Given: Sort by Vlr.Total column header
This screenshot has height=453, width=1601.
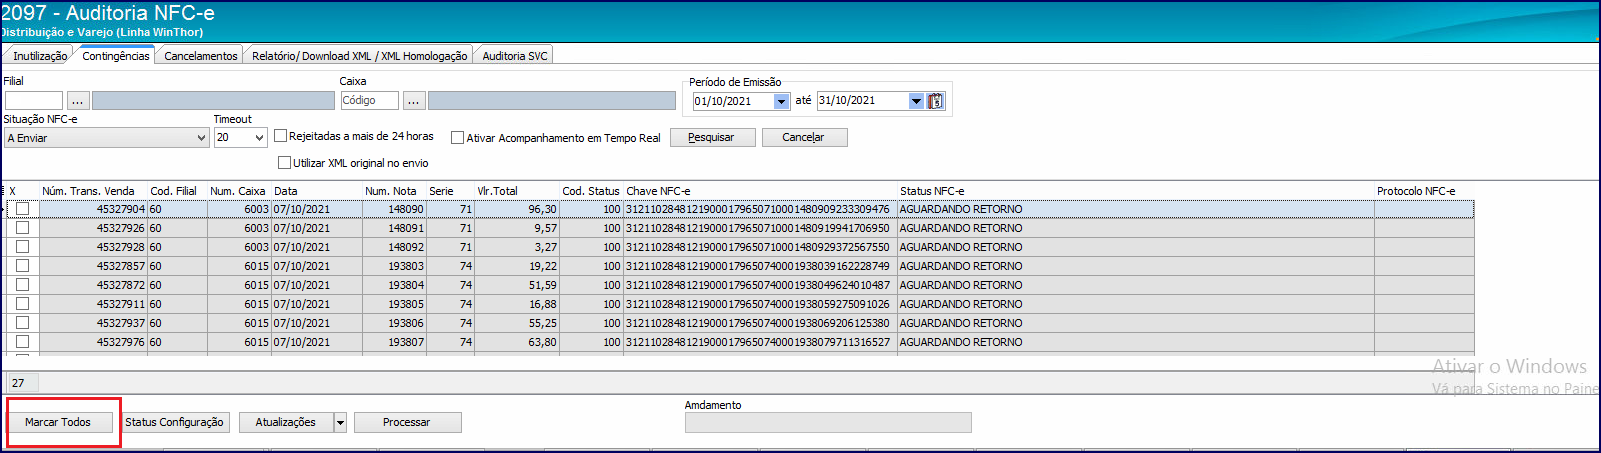Looking at the screenshot, I should (517, 191).
